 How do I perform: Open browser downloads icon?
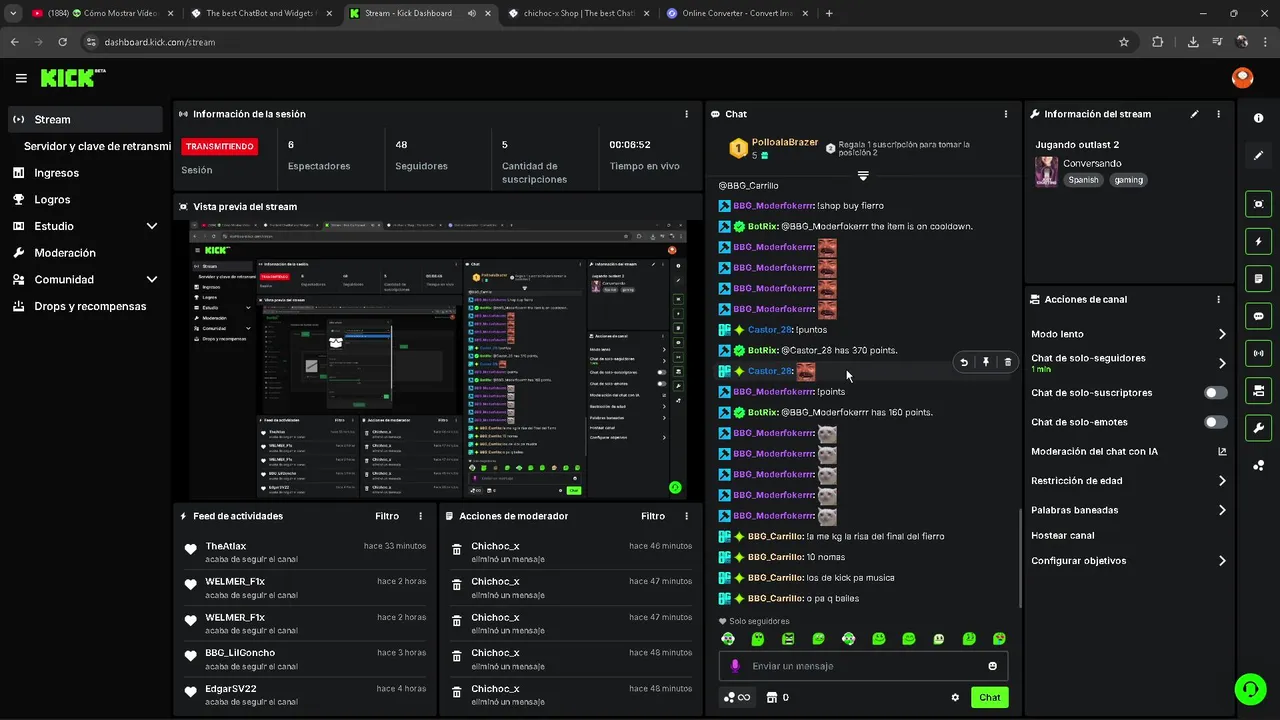tap(1193, 42)
